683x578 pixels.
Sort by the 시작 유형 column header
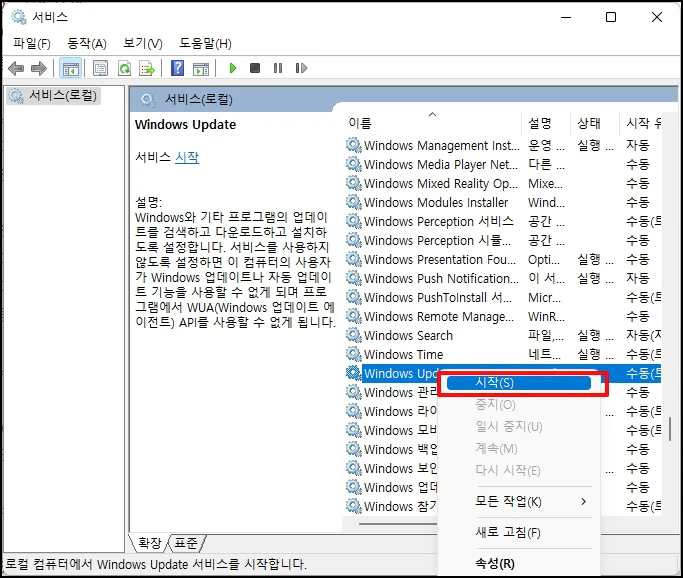point(641,123)
